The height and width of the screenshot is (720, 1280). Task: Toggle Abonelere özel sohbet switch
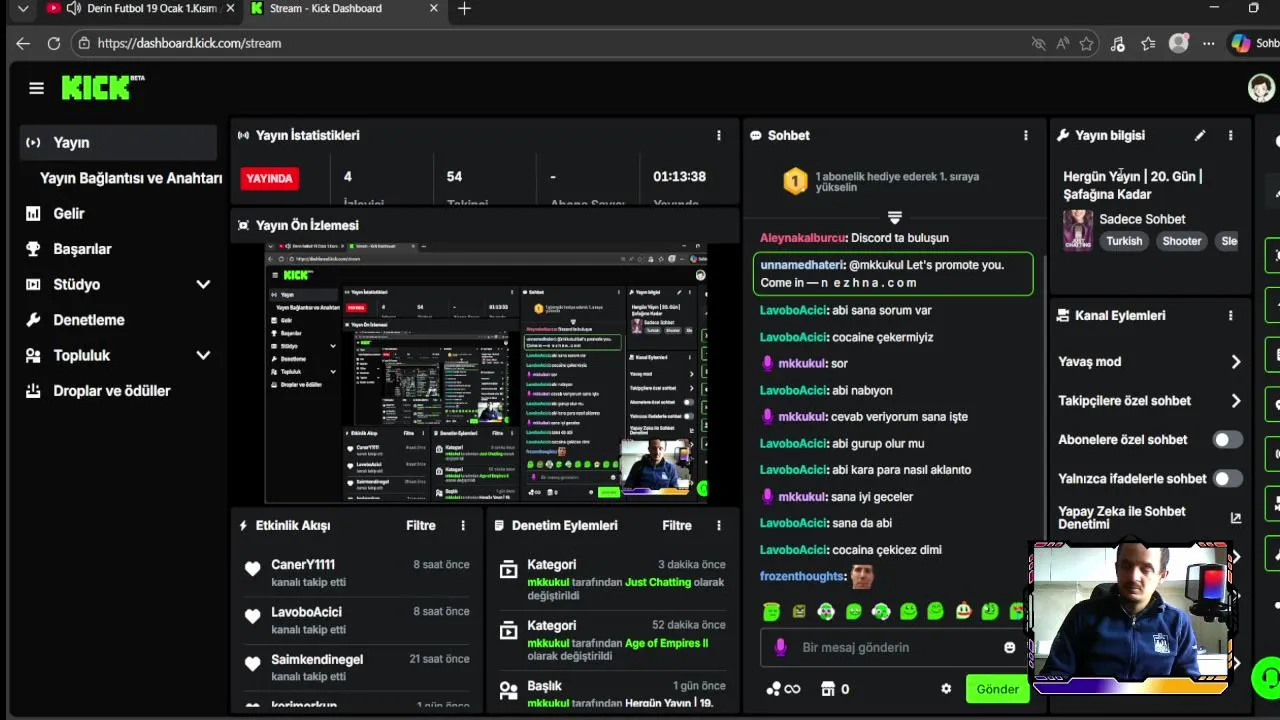coord(1227,439)
